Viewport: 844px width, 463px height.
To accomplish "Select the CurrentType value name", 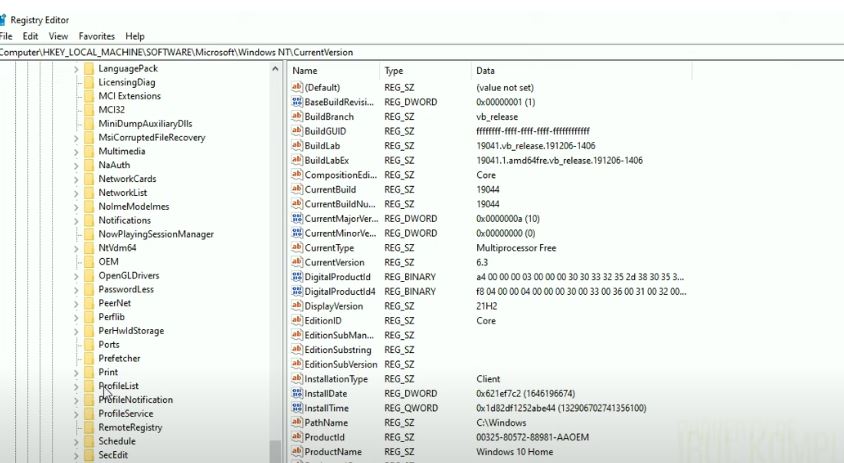I will tap(329, 248).
